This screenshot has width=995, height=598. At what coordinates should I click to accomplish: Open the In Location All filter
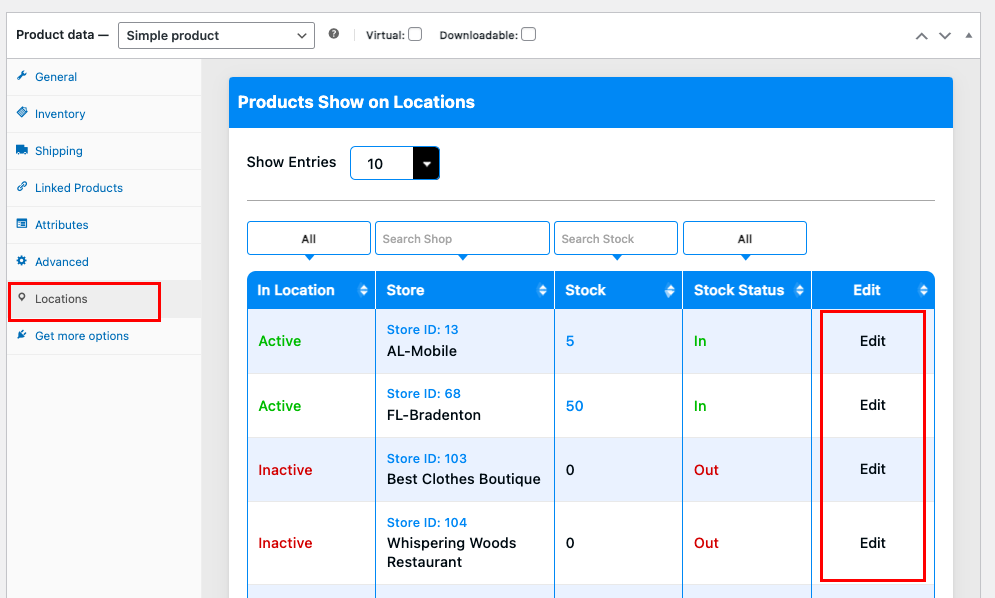click(309, 239)
